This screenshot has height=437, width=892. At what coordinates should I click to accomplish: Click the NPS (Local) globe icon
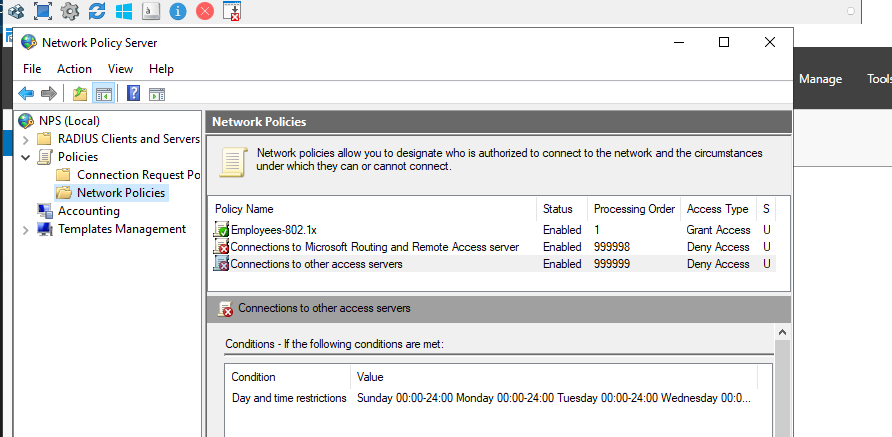coord(26,121)
